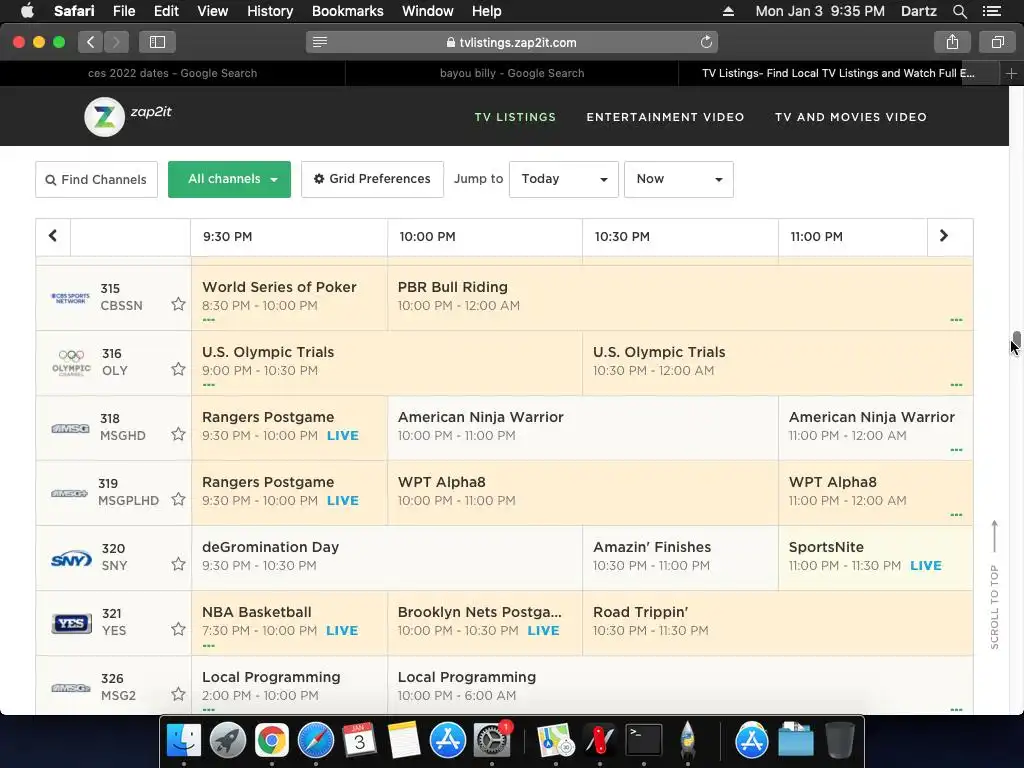Open the File menu
The height and width of the screenshot is (768, 1024).
(x=123, y=11)
